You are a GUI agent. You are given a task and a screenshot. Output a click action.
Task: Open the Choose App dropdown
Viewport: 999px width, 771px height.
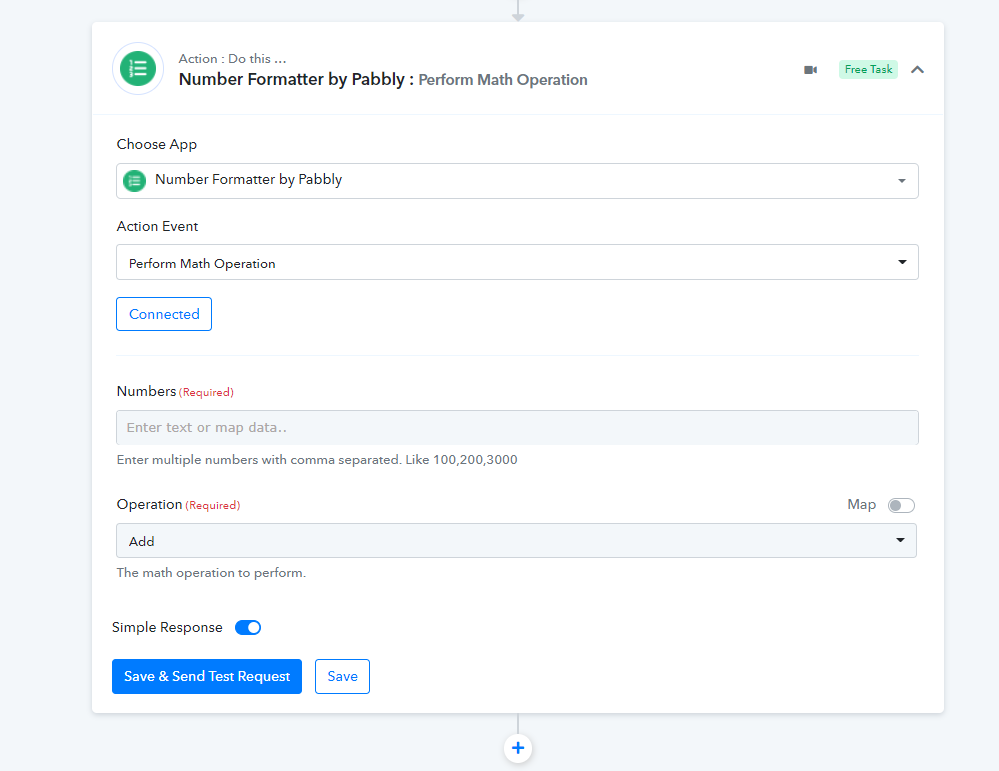[517, 181]
